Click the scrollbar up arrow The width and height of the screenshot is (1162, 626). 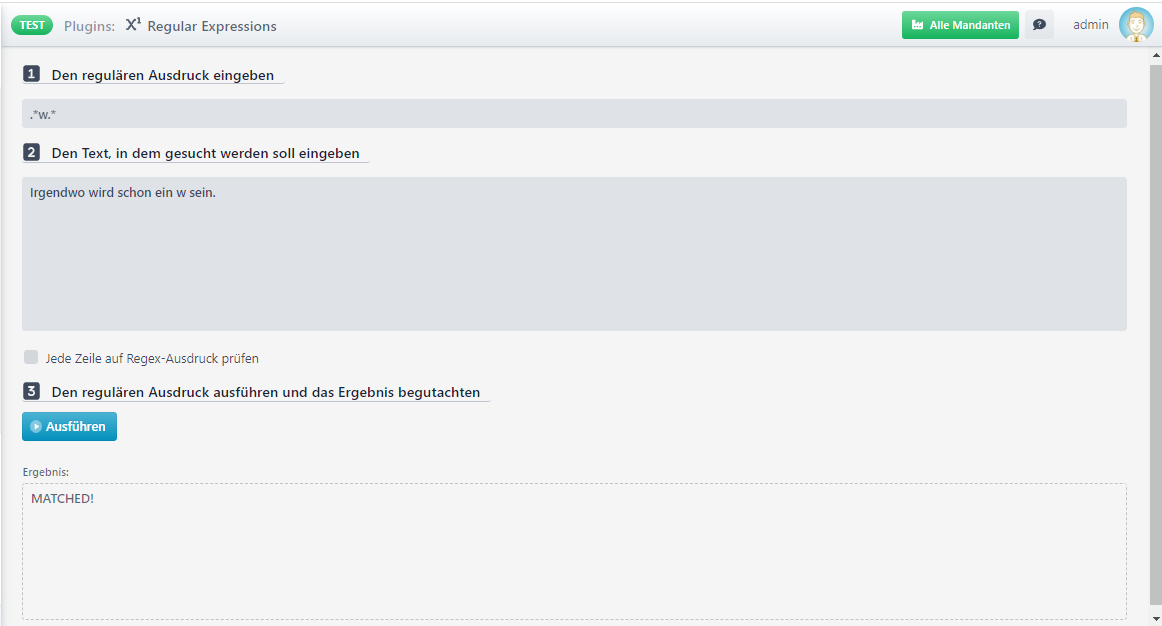1156,56
